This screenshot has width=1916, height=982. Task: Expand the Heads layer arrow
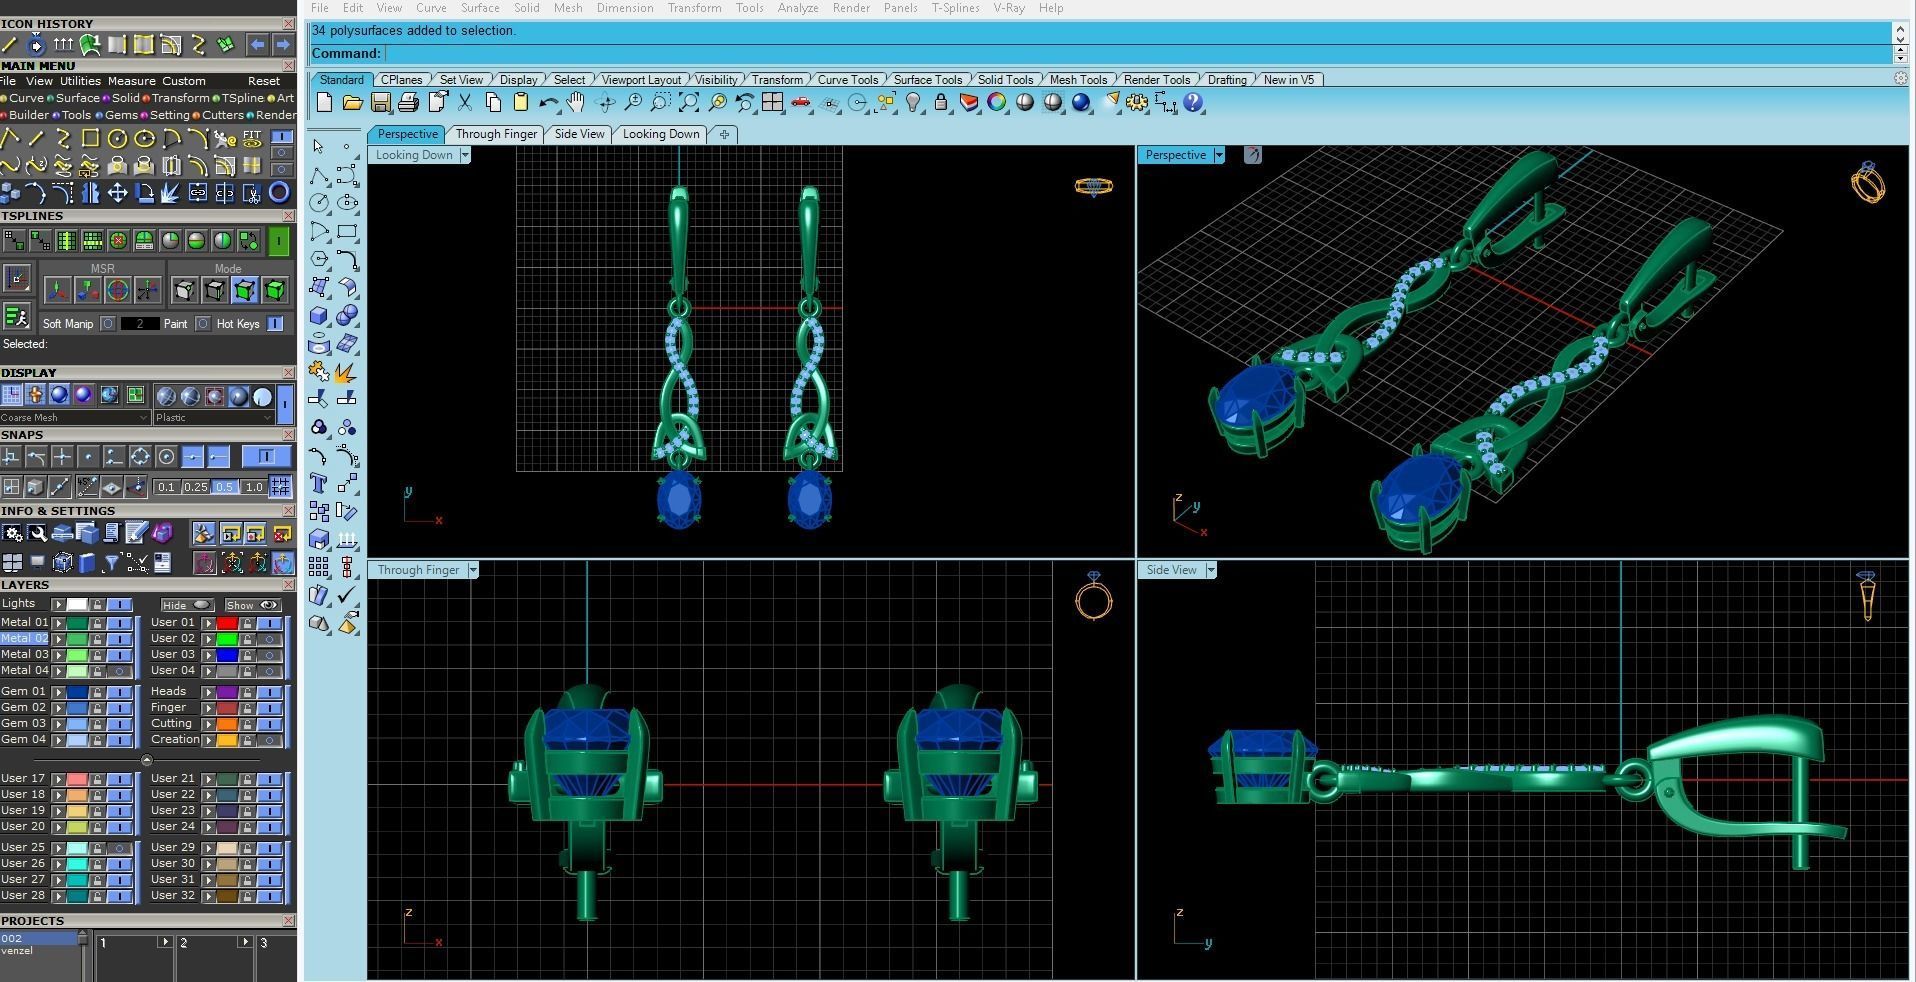[x=209, y=692]
